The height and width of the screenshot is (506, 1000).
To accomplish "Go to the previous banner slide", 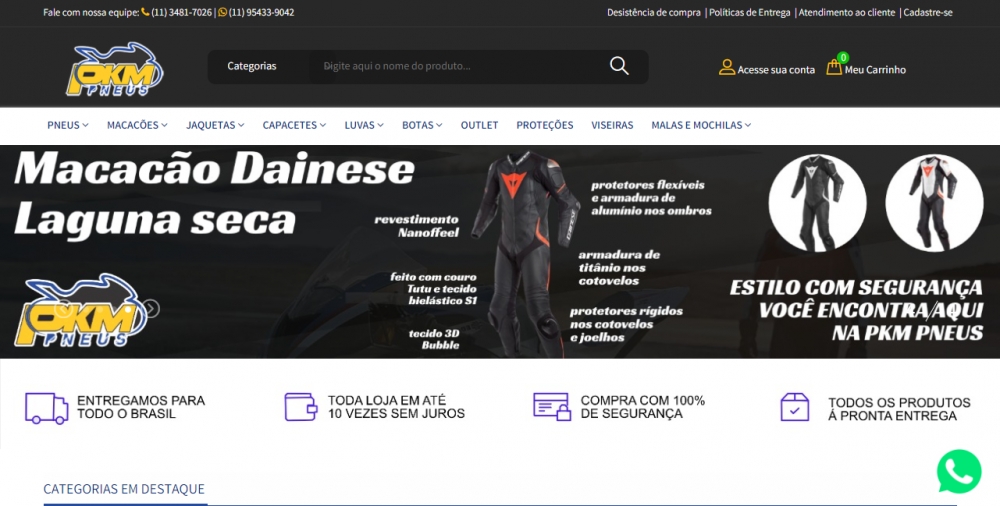I will 62,309.
